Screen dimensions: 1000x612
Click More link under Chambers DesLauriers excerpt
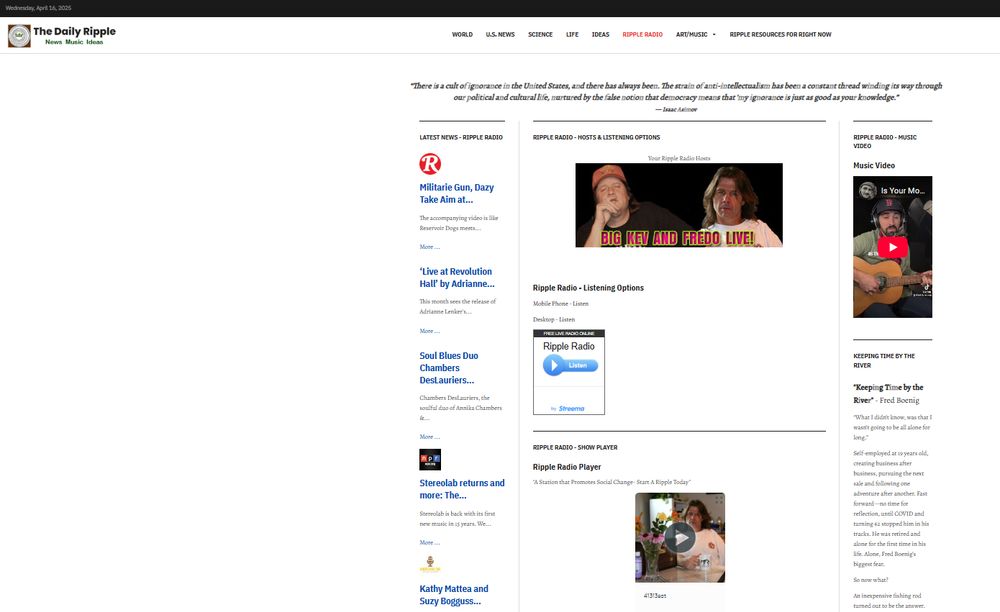429,437
